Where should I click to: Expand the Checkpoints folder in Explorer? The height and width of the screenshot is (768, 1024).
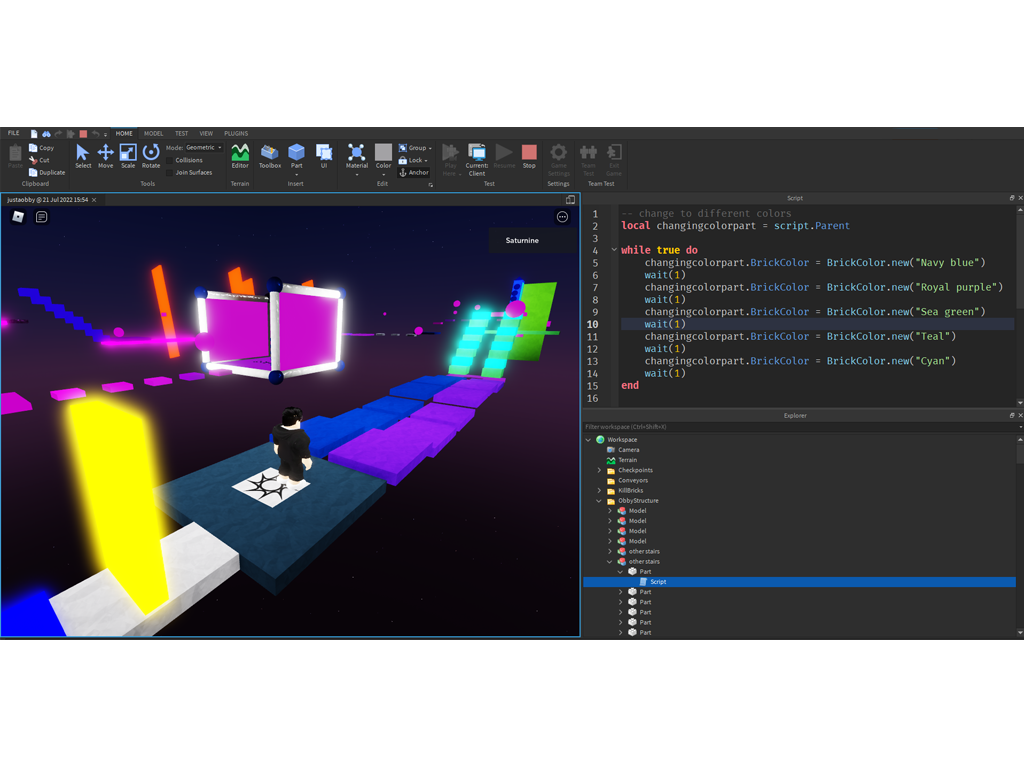pyautogui.click(x=599, y=470)
